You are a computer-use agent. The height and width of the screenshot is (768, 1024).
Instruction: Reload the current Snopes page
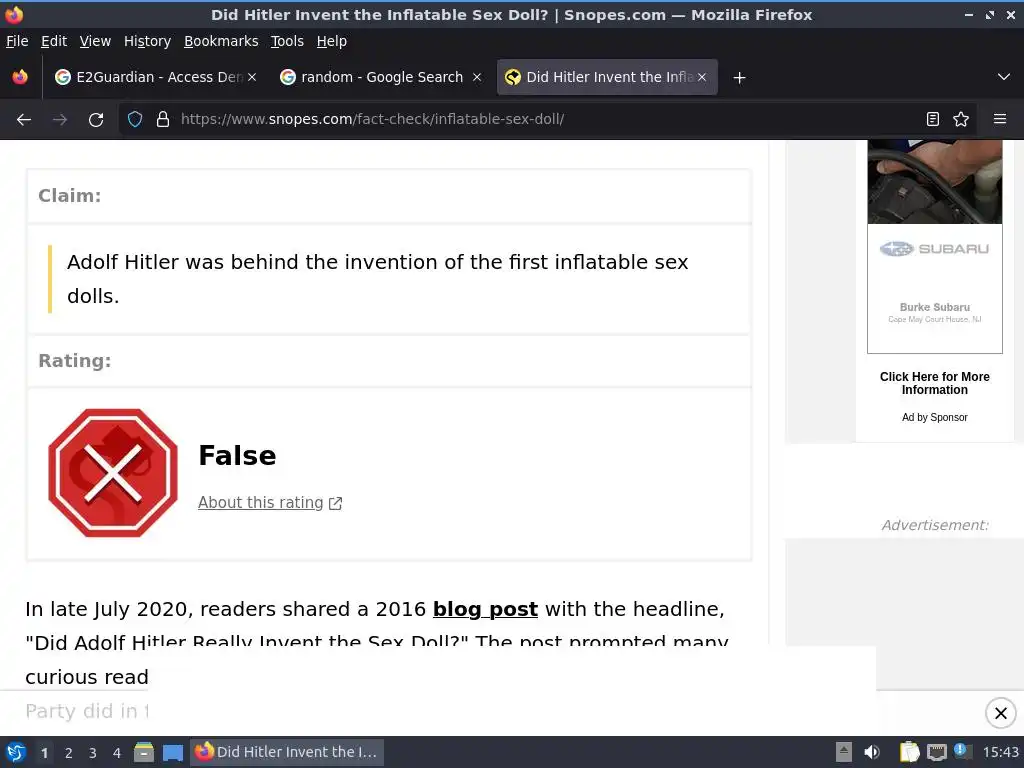96,120
